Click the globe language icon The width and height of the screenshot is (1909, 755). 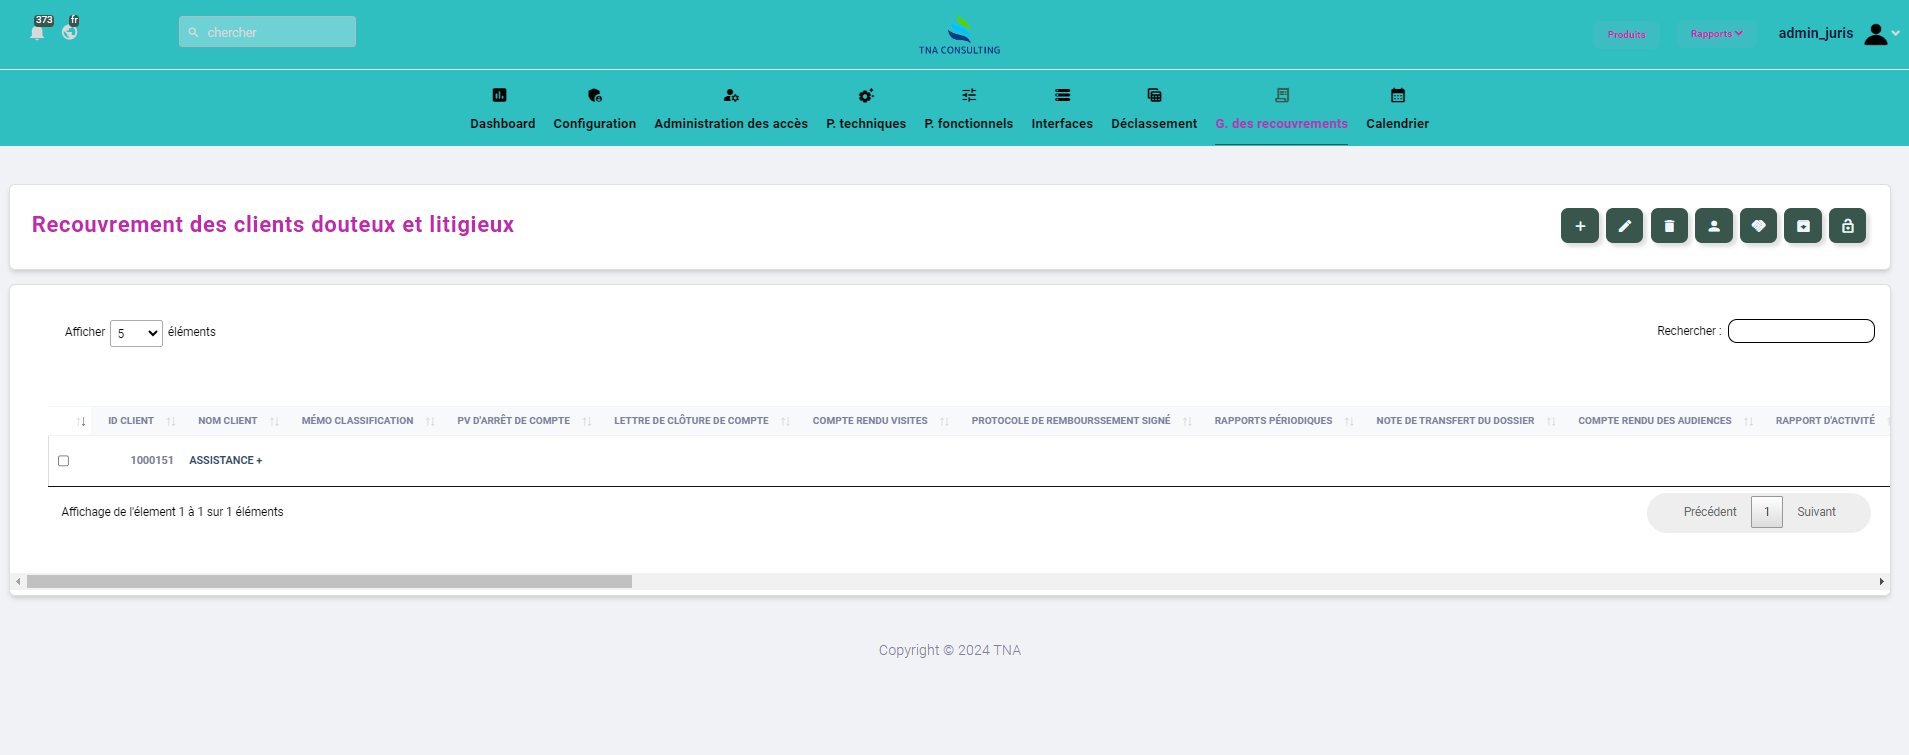pos(70,32)
